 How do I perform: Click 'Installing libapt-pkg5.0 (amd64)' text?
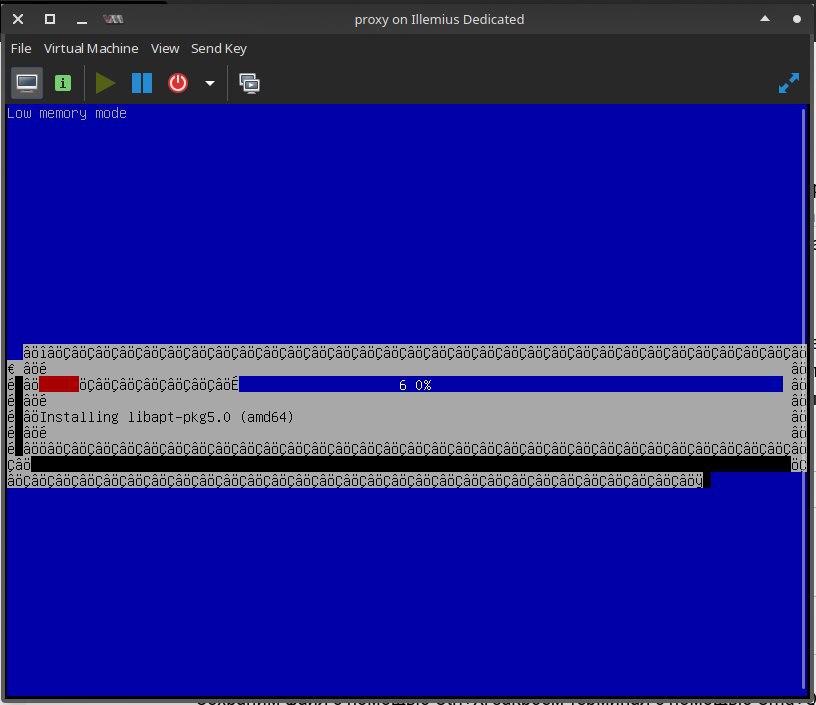167,417
